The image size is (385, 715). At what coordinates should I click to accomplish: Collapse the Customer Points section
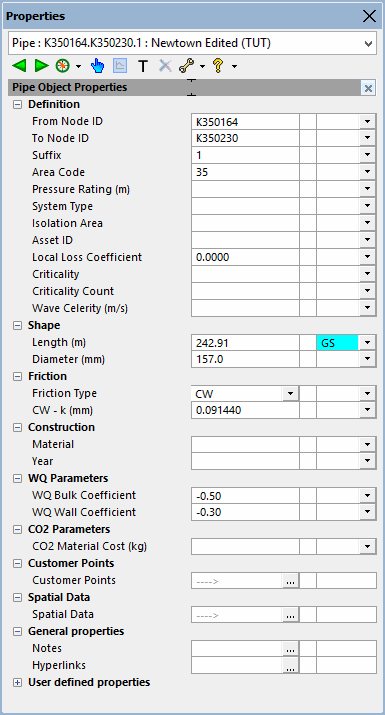tap(17, 564)
